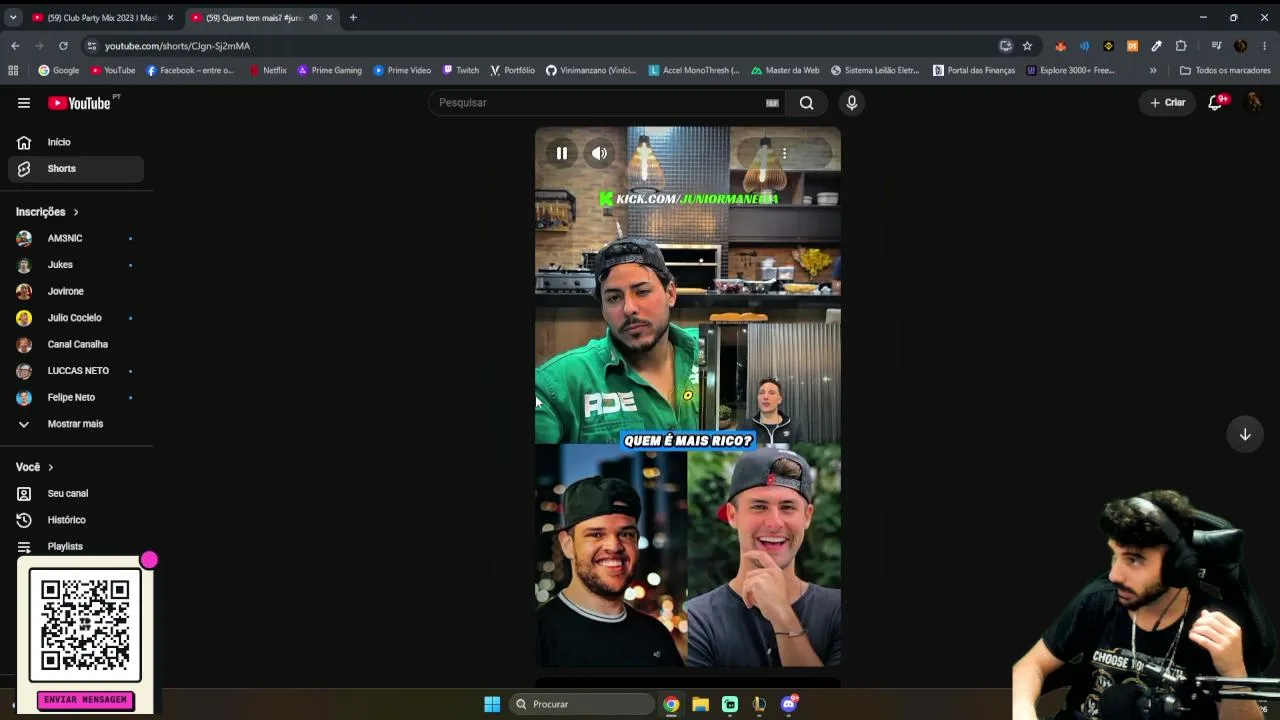Open the Master da Web bookmark
The image size is (1280, 720).
pyautogui.click(x=785, y=70)
